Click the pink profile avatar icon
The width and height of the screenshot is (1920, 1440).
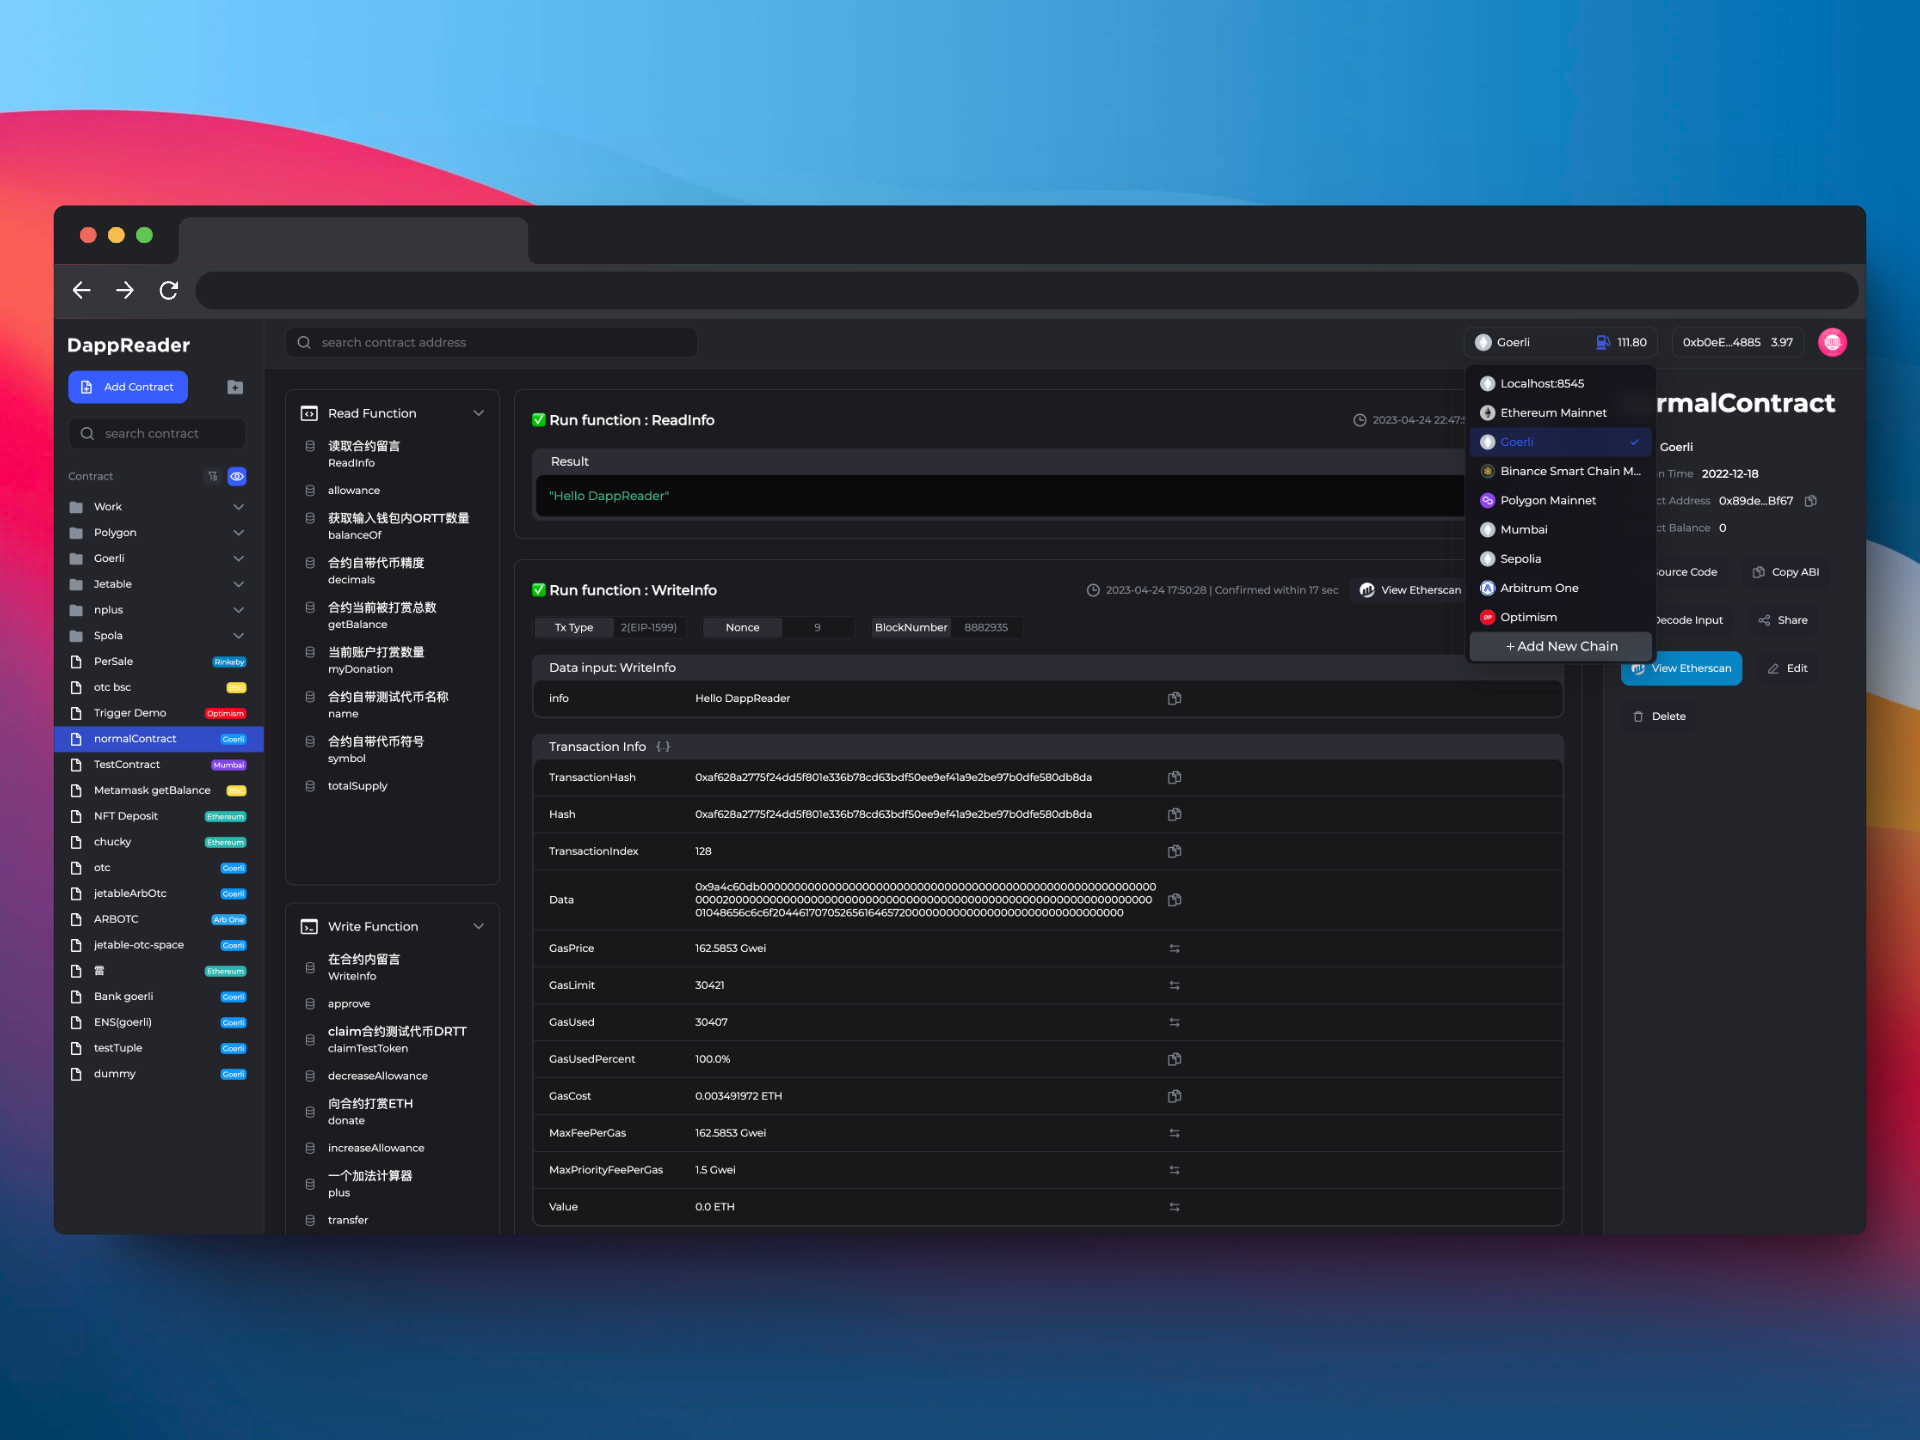[x=1832, y=342]
